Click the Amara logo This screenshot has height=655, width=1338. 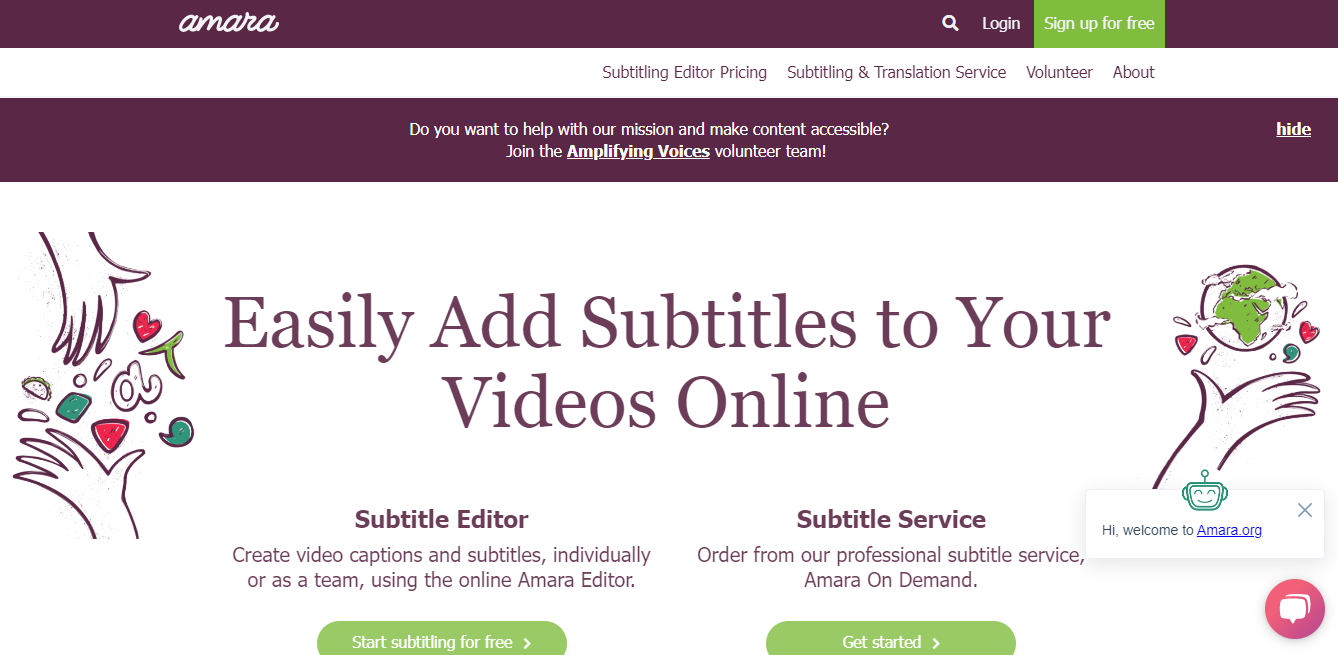[x=229, y=22]
